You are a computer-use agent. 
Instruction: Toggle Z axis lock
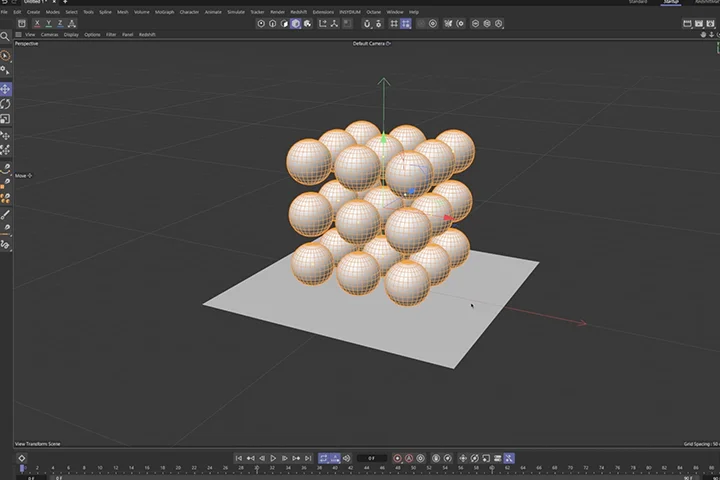click(60, 23)
